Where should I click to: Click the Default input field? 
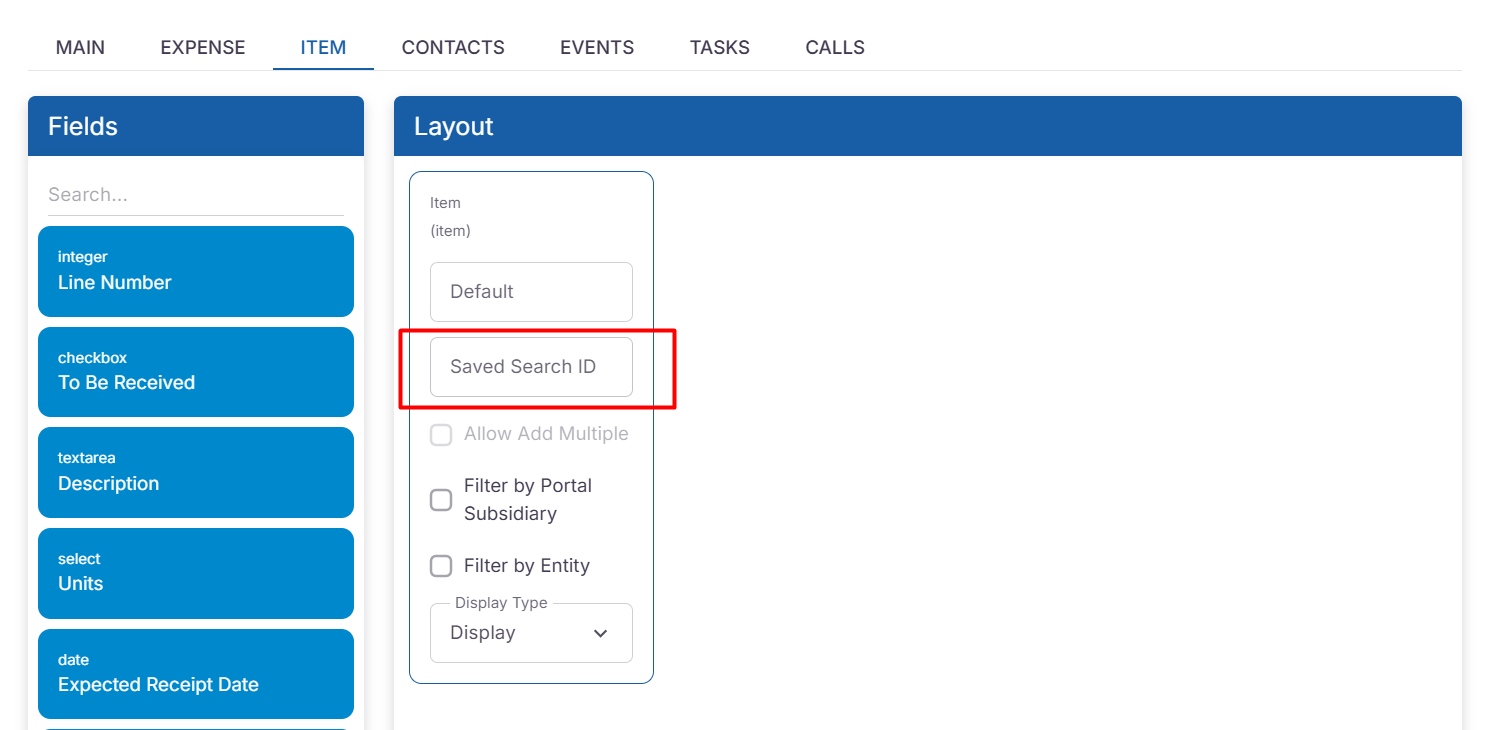point(531,292)
